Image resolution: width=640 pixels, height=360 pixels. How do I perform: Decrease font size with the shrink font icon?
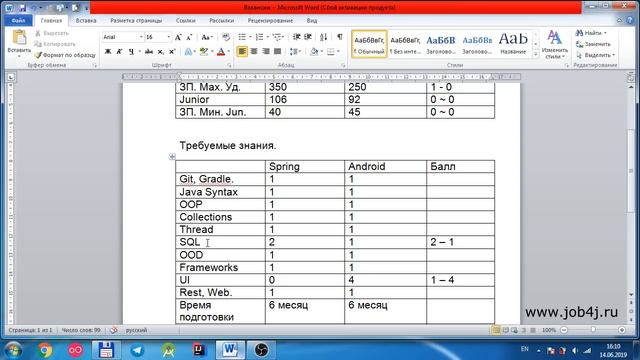pyautogui.click(x=189, y=37)
